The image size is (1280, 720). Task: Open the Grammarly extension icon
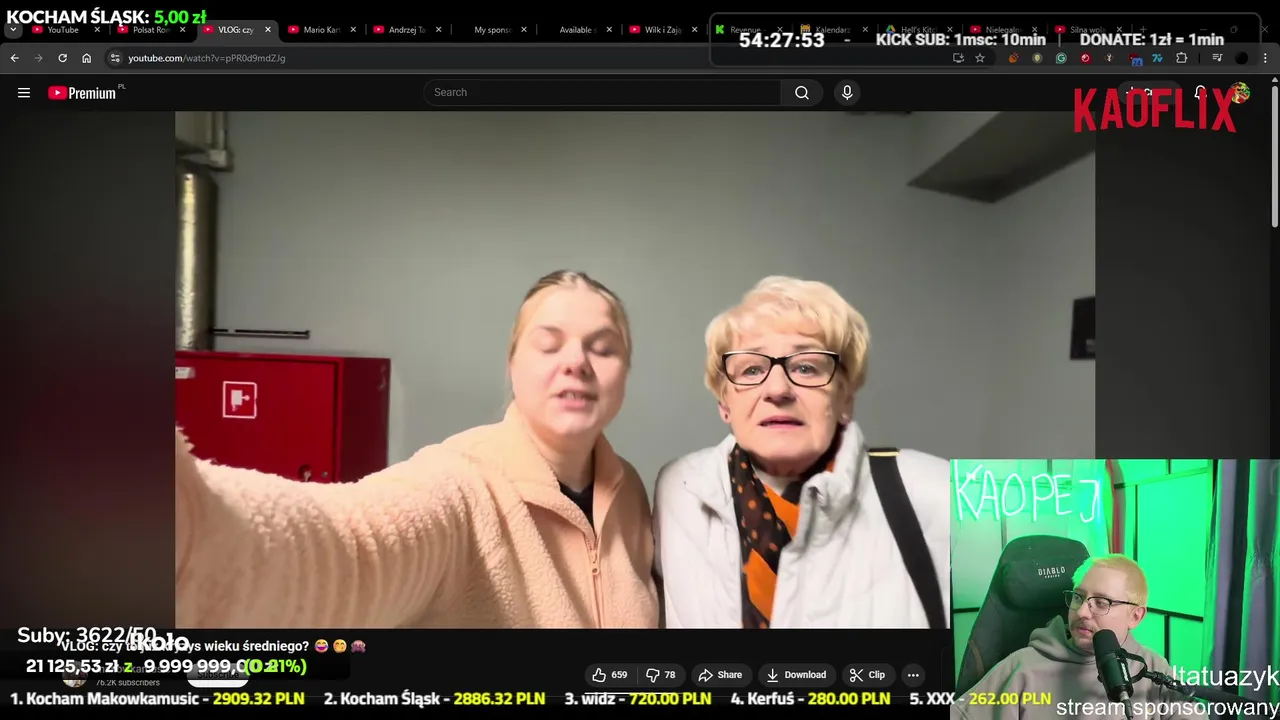[x=1061, y=58]
